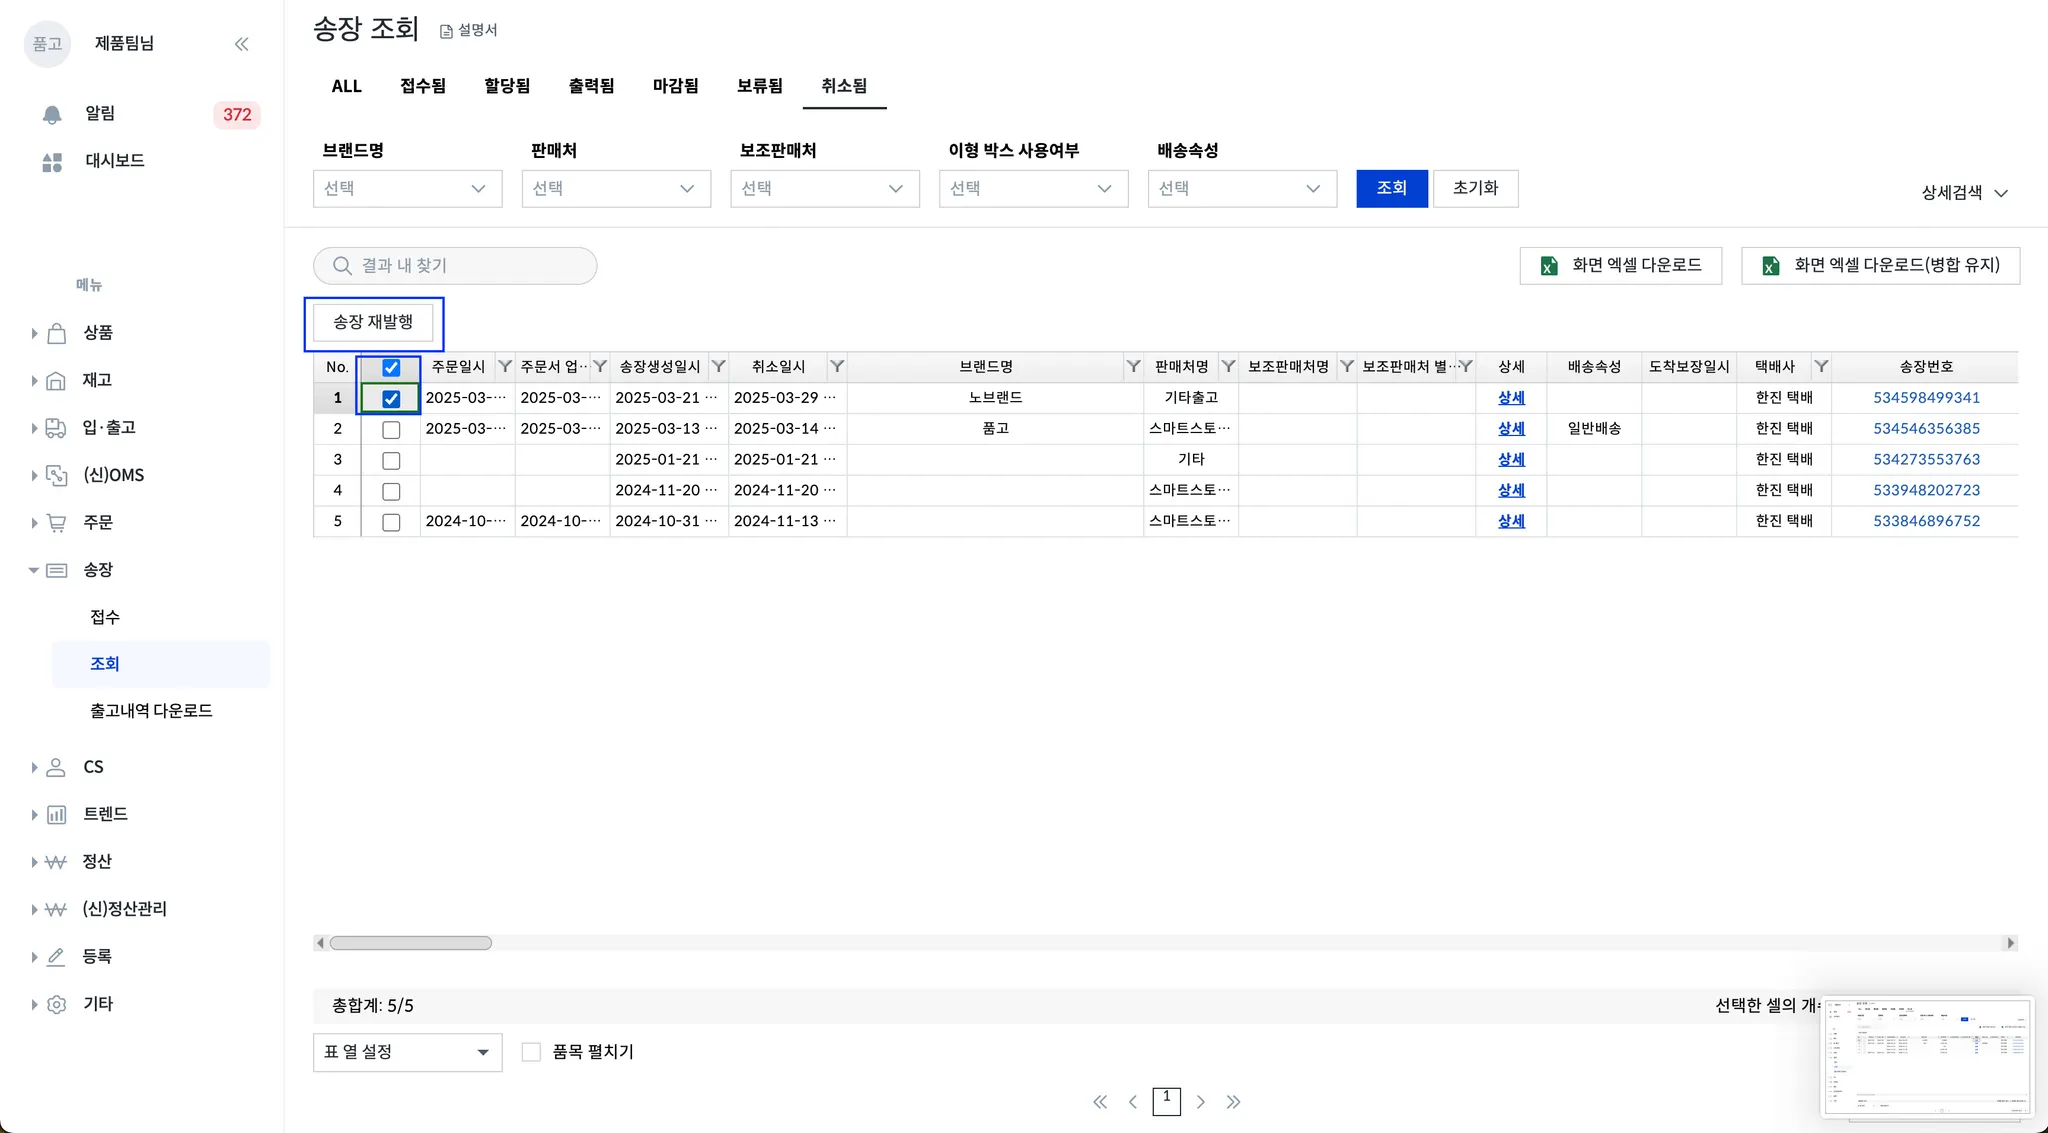
Task: Open invoice number 534546356385 link
Action: (x=1926, y=429)
